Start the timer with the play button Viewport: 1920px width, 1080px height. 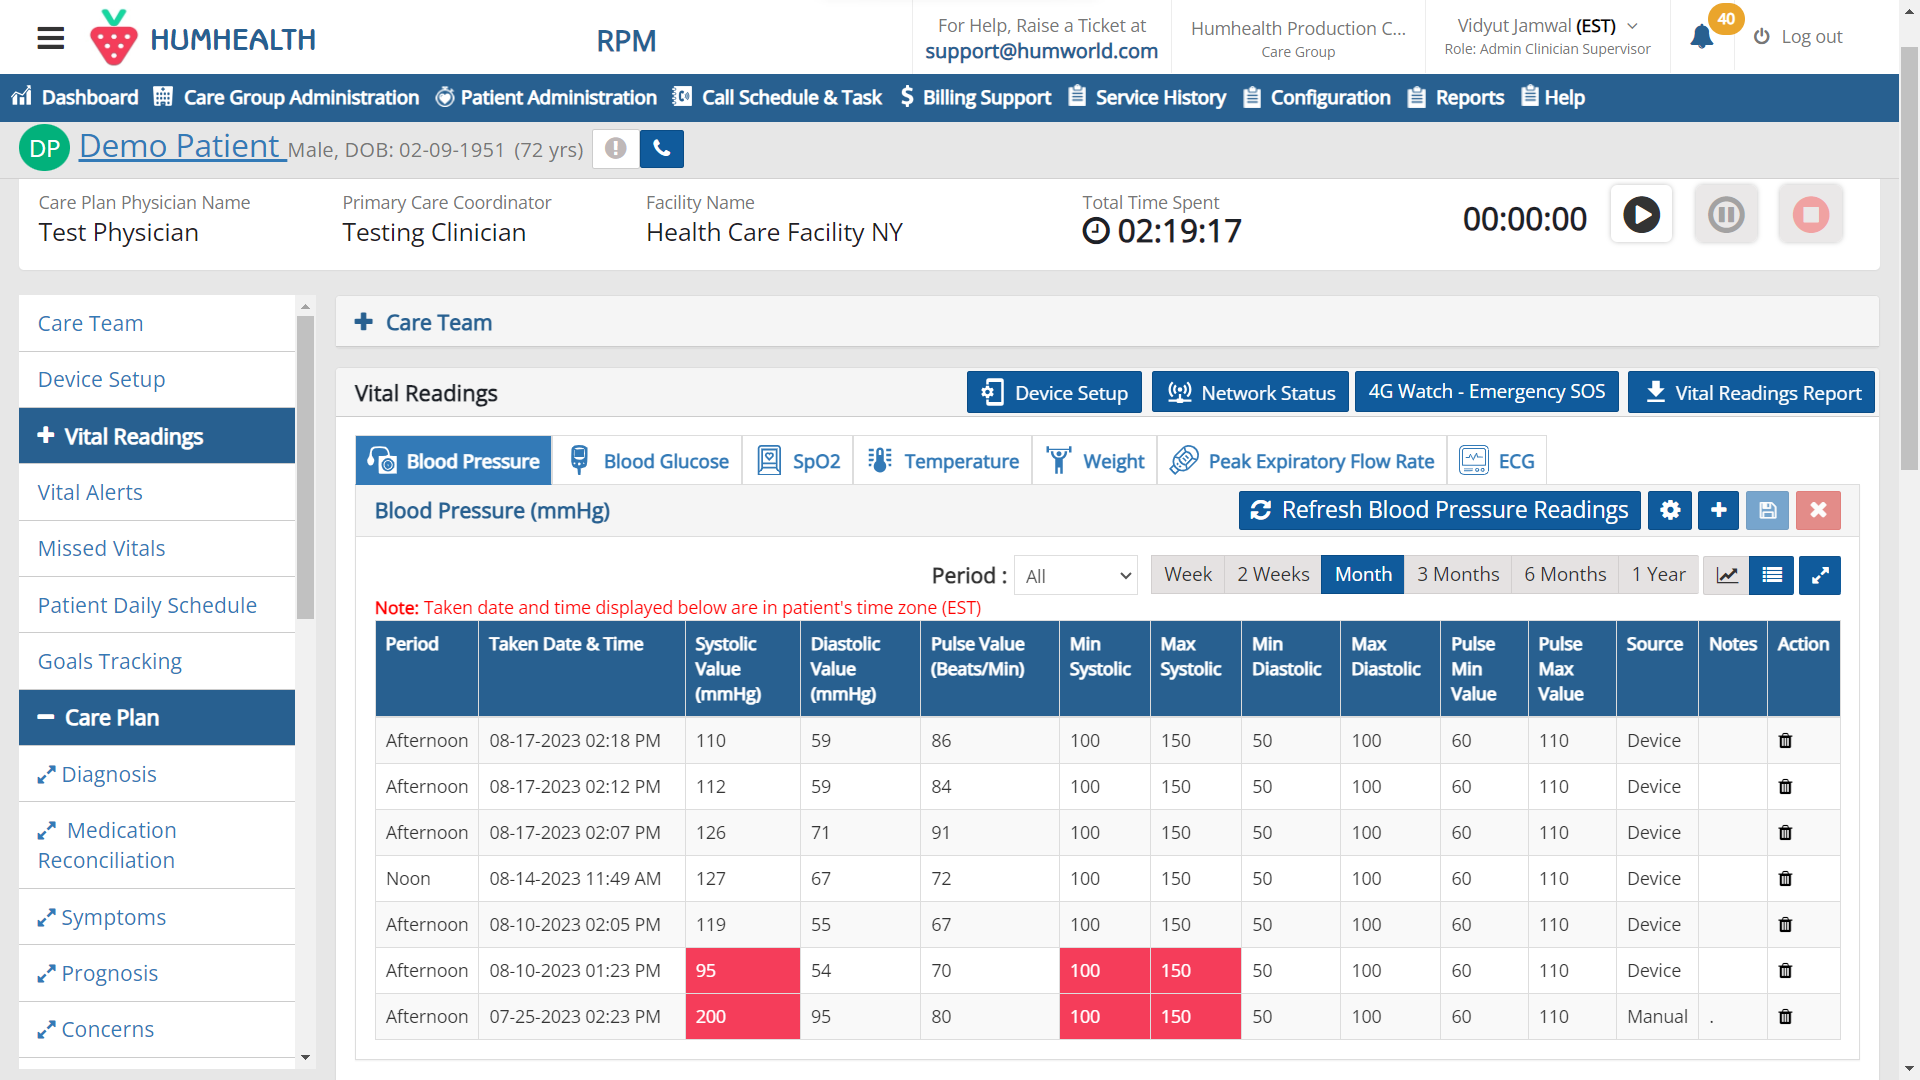click(x=1640, y=213)
